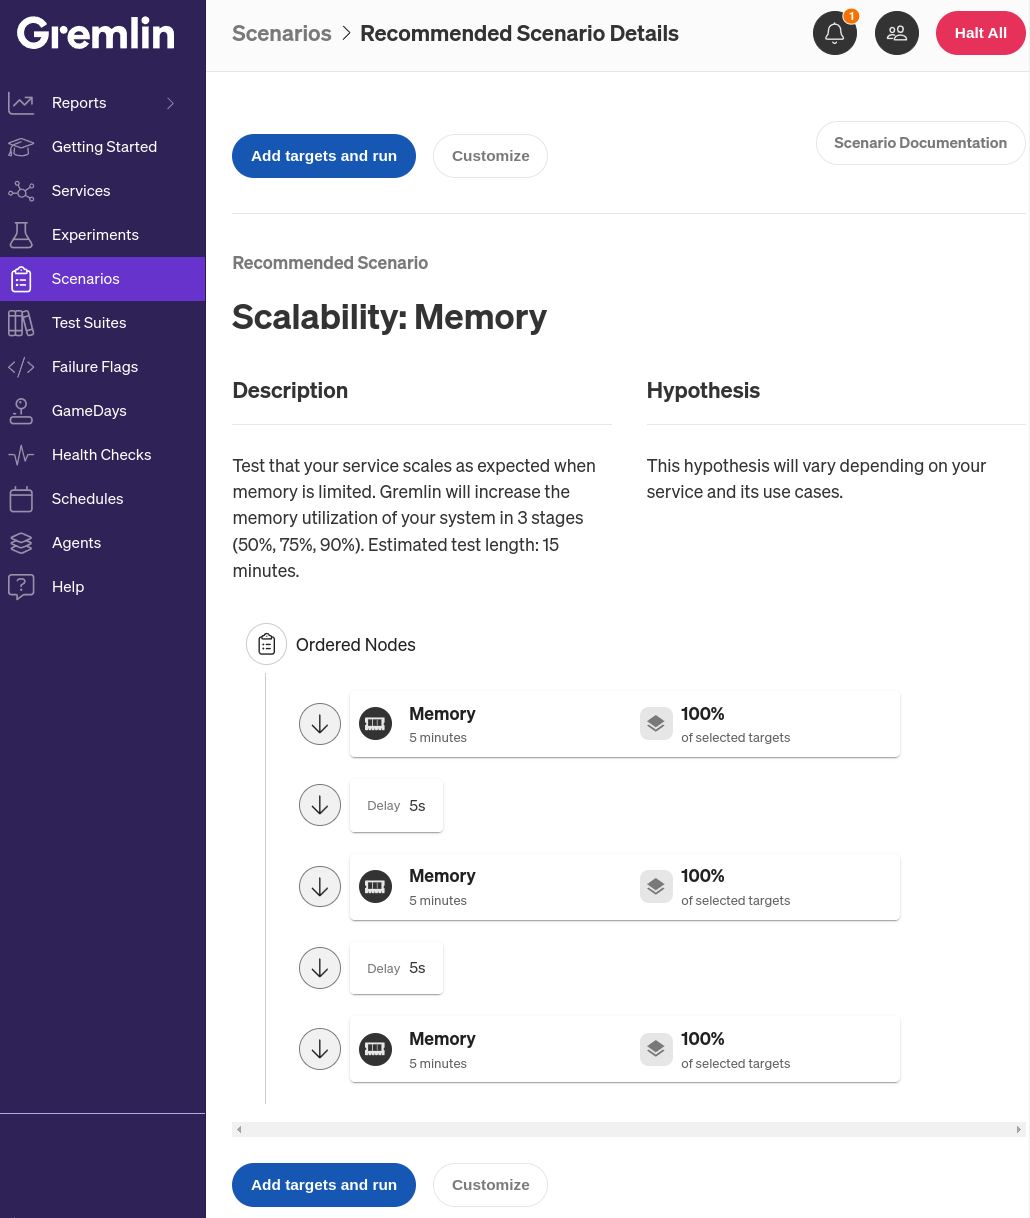Open notifications bell icon
The image size is (1030, 1218).
(x=835, y=33)
